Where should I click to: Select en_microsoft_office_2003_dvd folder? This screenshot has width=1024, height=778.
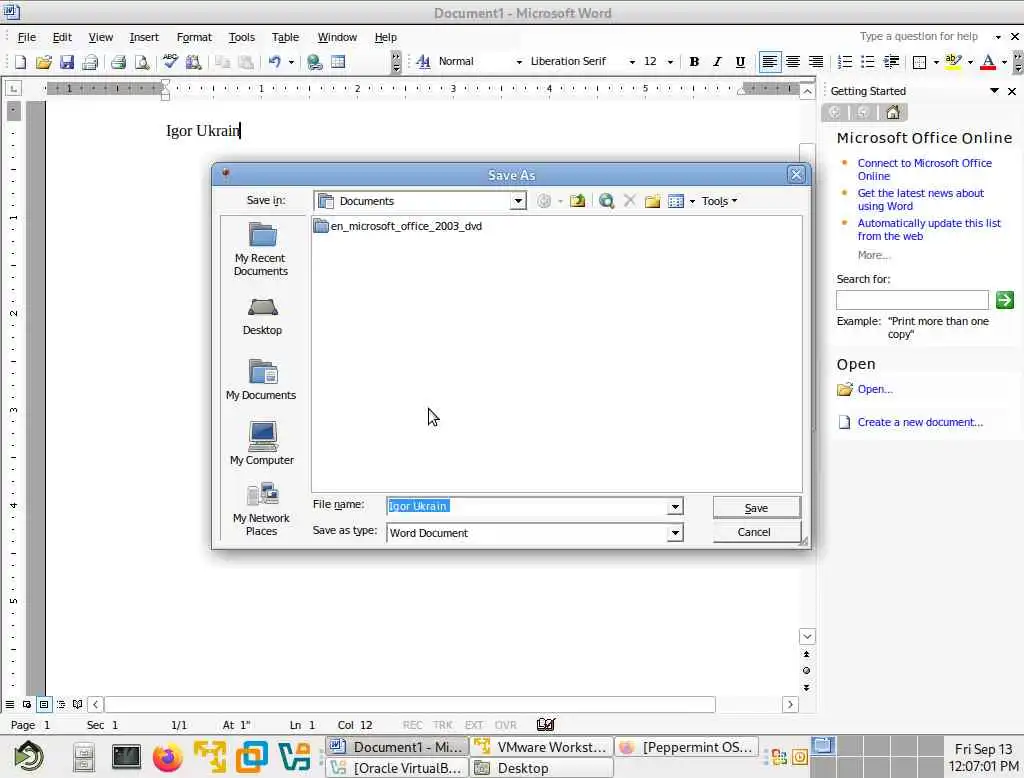click(x=398, y=226)
